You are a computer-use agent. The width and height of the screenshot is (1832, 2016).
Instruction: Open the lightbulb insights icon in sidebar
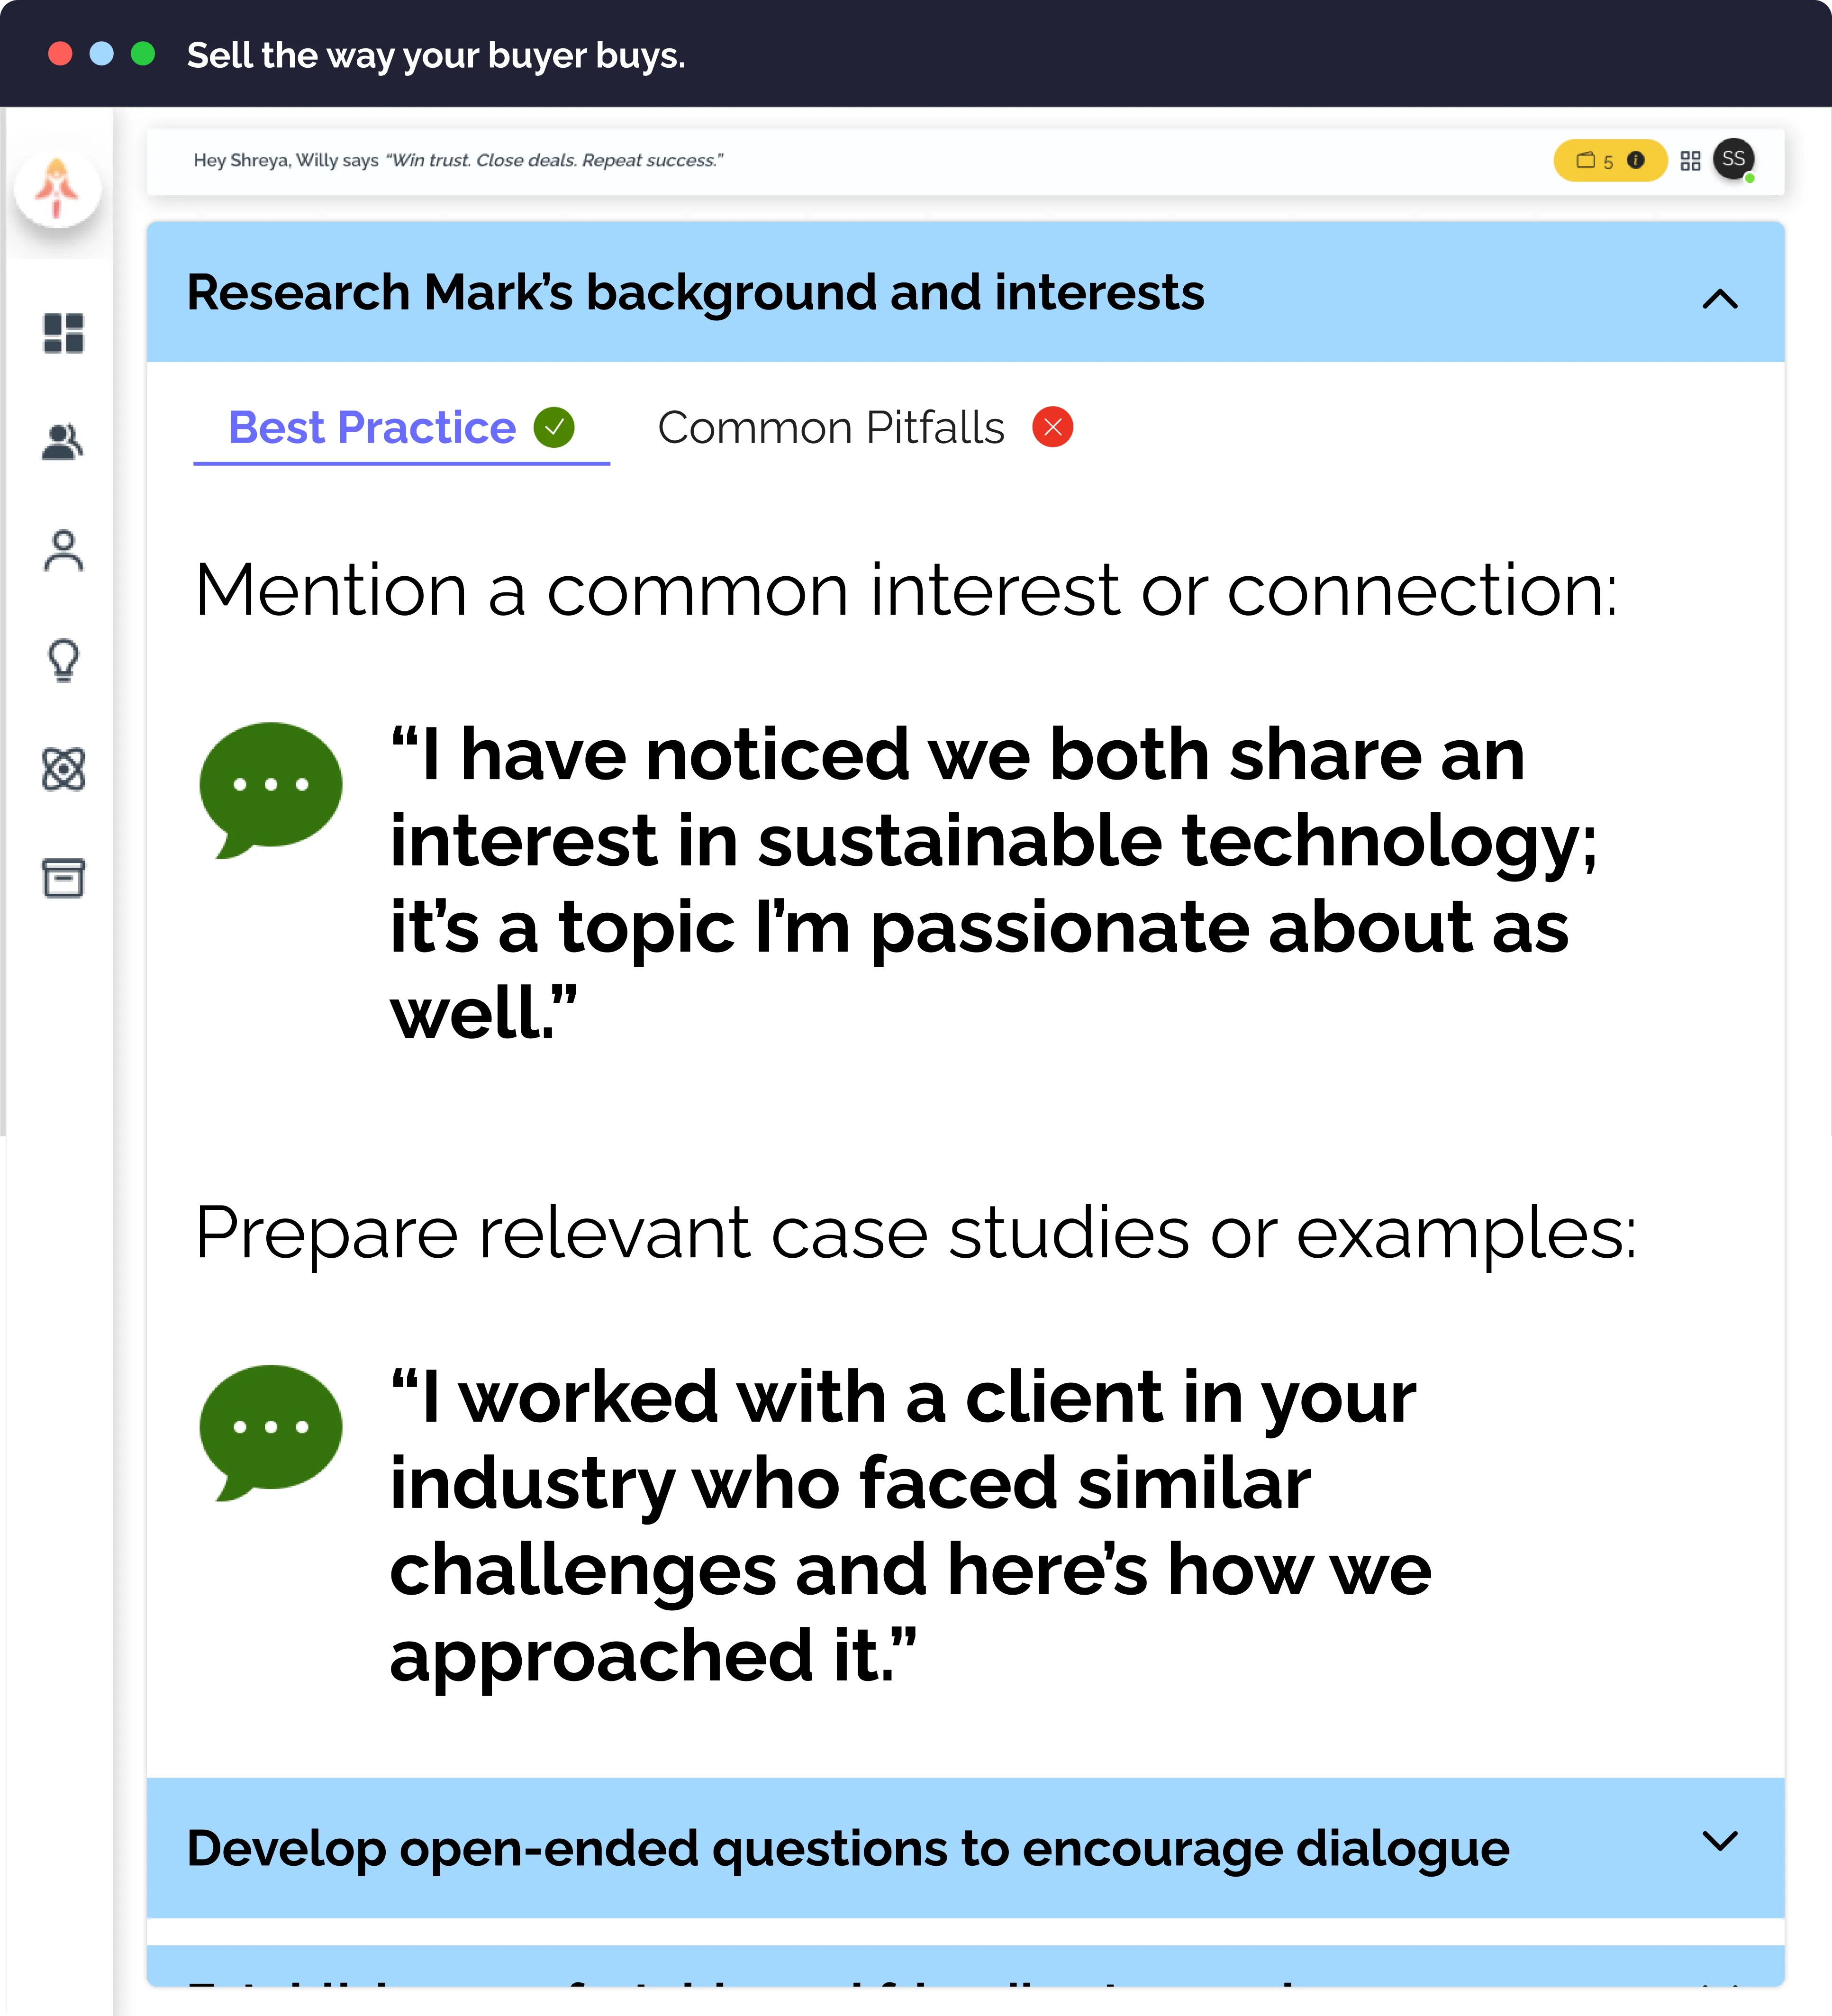(63, 660)
